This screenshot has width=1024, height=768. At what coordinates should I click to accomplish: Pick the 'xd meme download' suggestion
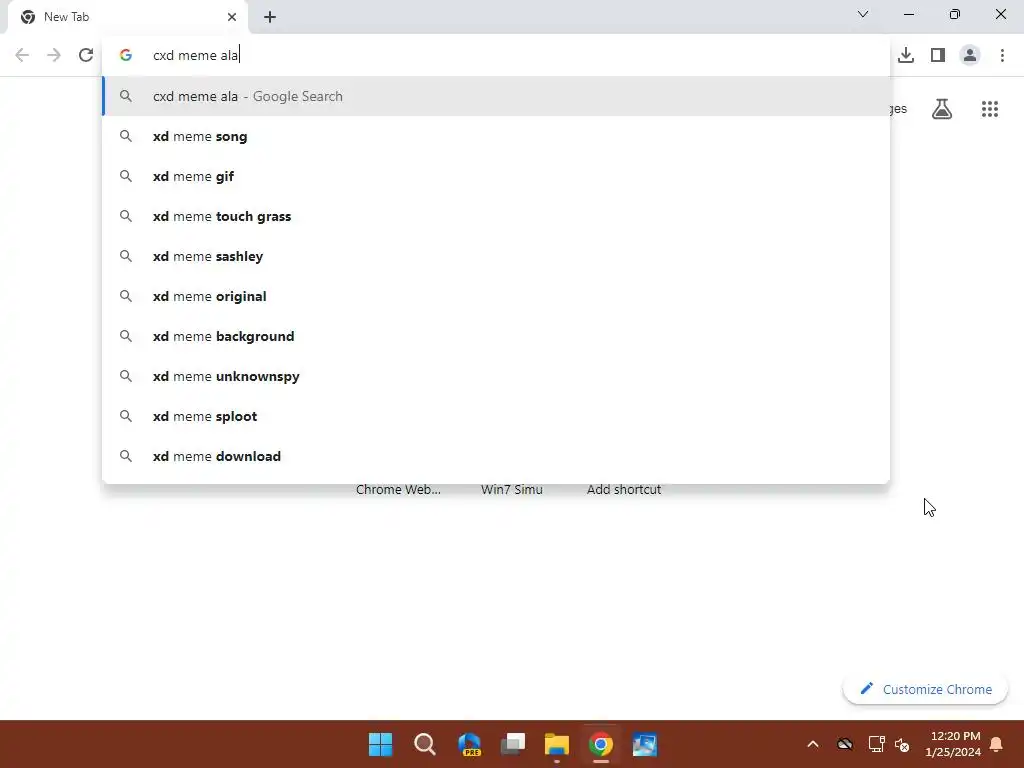[496, 456]
